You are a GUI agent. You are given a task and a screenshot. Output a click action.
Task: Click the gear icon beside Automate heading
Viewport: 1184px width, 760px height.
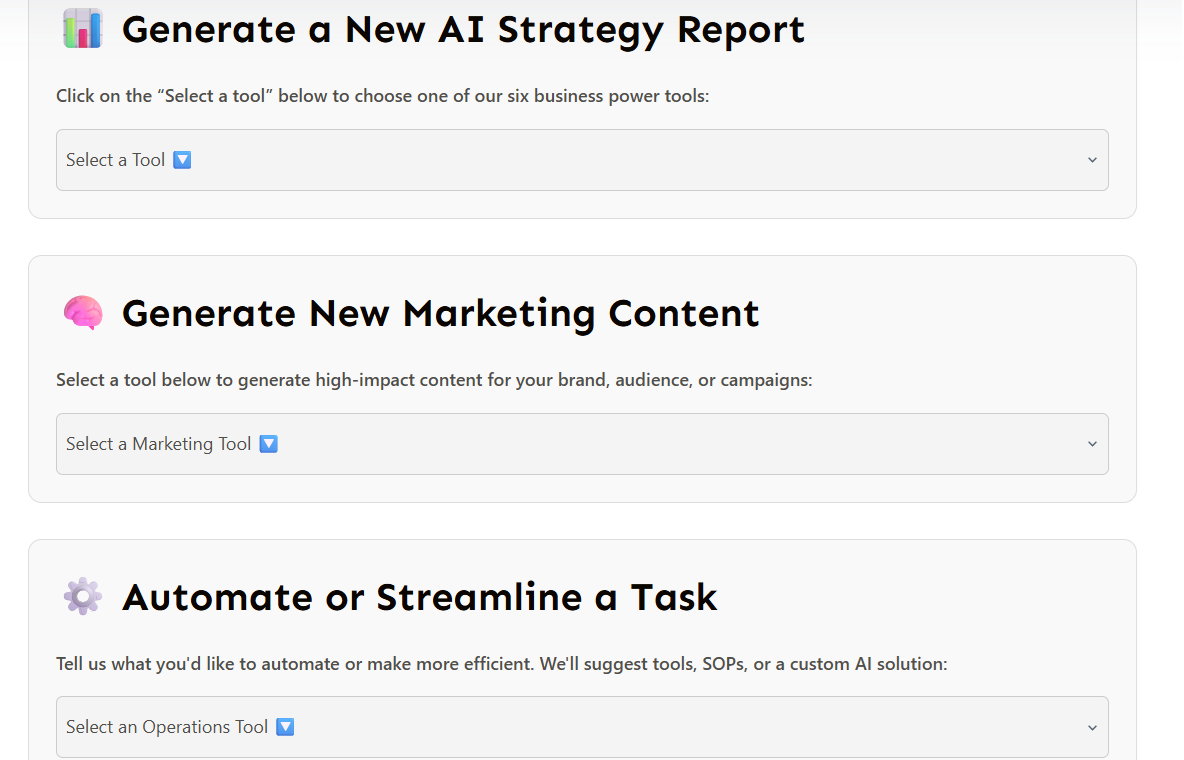pos(83,597)
